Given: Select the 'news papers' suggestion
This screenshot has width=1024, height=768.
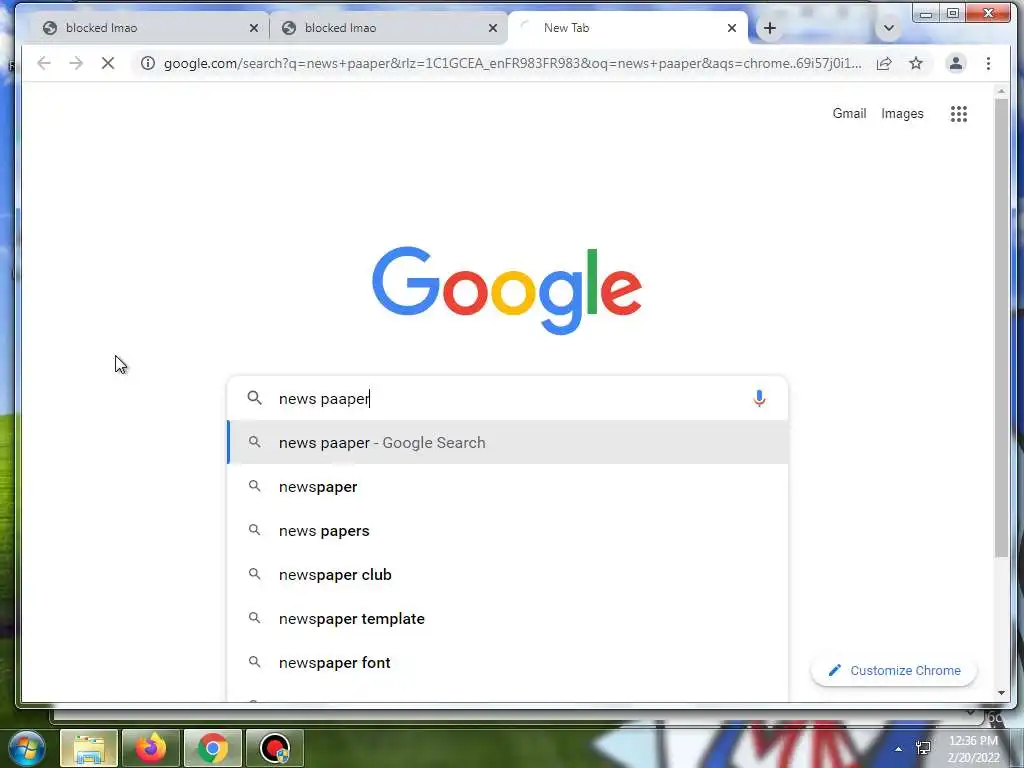Looking at the screenshot, I should 507,531.
